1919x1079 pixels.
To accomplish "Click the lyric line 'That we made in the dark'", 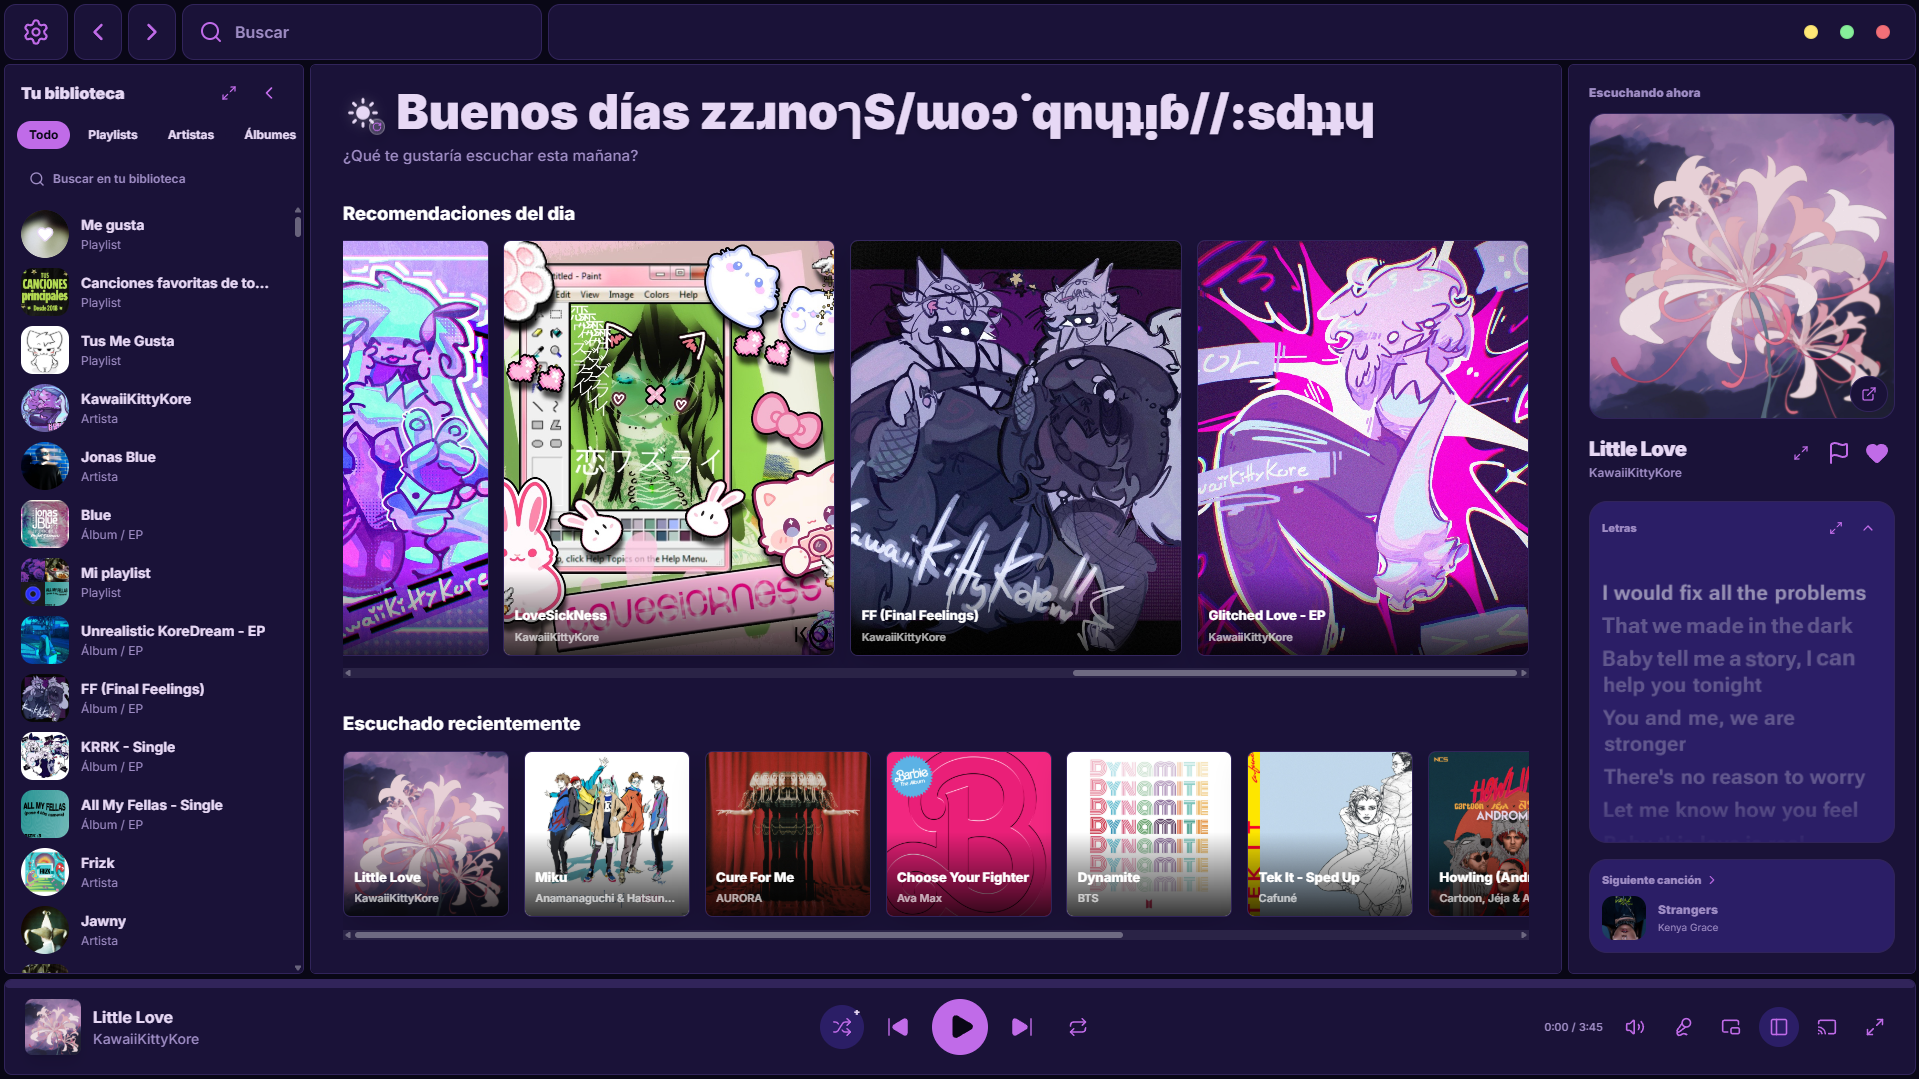I will (x=1727, y=626).
